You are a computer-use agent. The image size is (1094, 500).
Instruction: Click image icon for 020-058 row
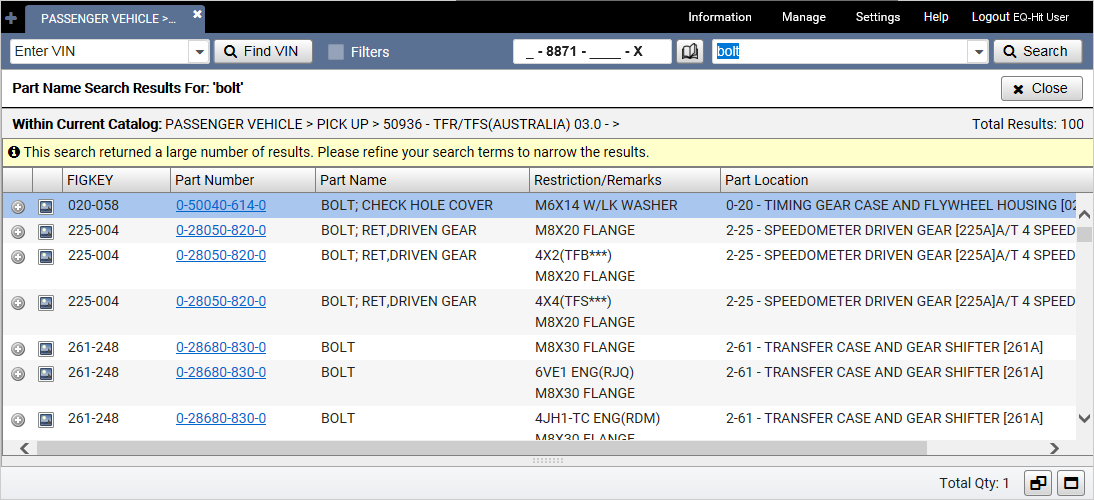coord(46,206)
